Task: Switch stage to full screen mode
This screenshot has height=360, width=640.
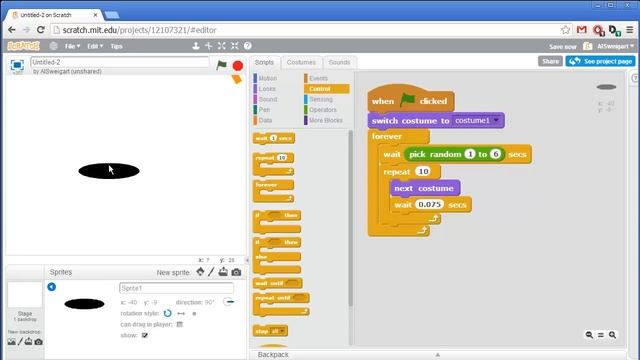Action: click(x=17, y=65)
